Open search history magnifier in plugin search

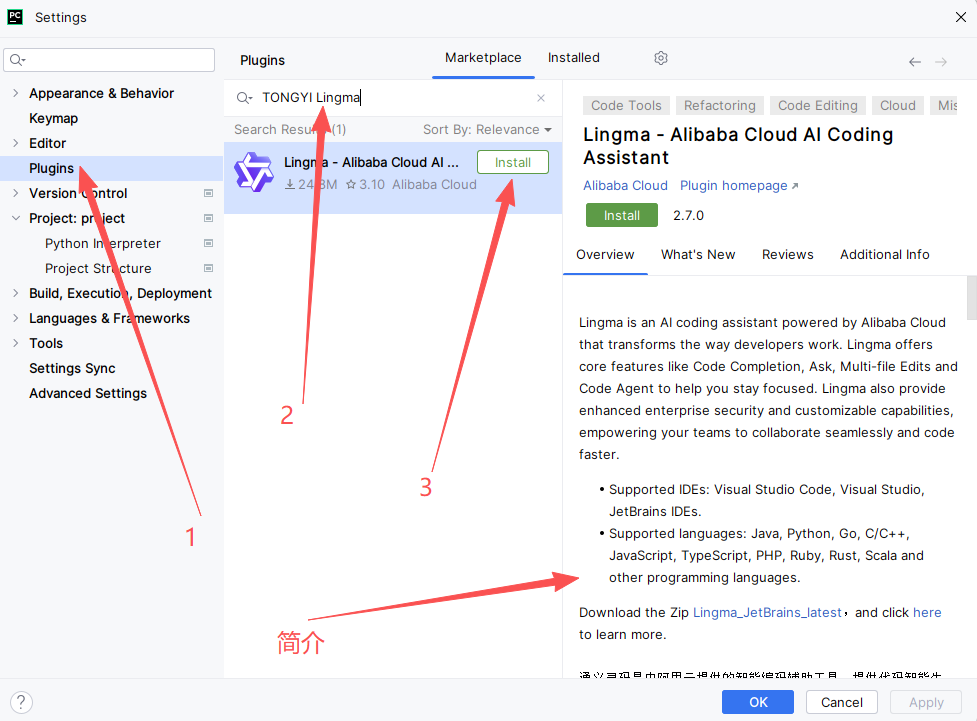(x=244, y=98)
